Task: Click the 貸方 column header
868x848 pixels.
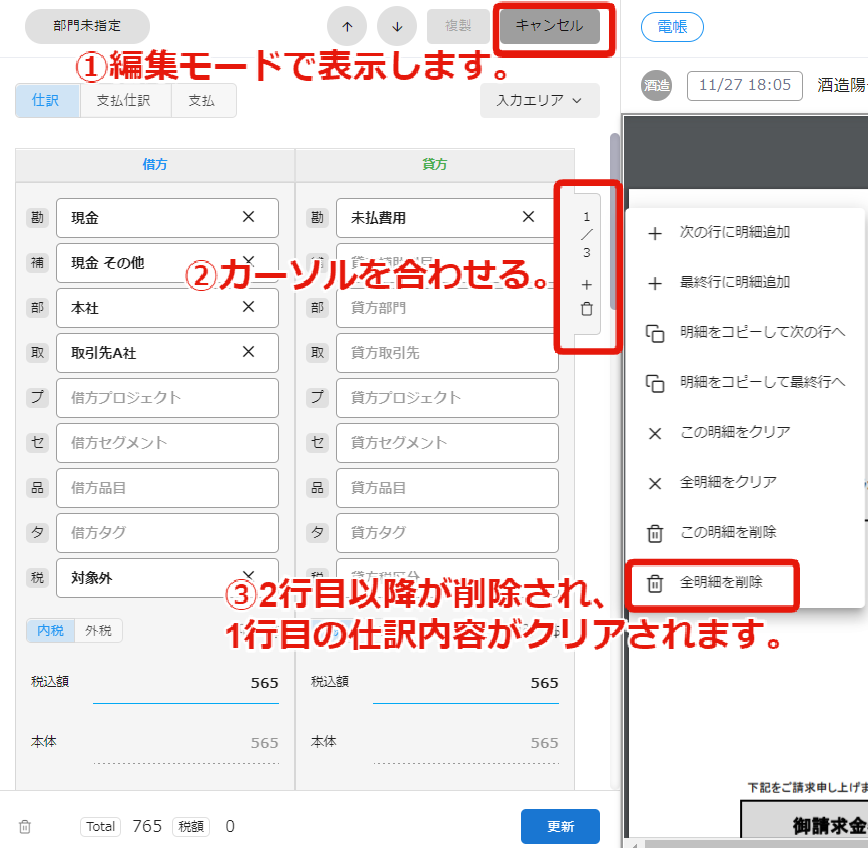Action: pos(435,164)
